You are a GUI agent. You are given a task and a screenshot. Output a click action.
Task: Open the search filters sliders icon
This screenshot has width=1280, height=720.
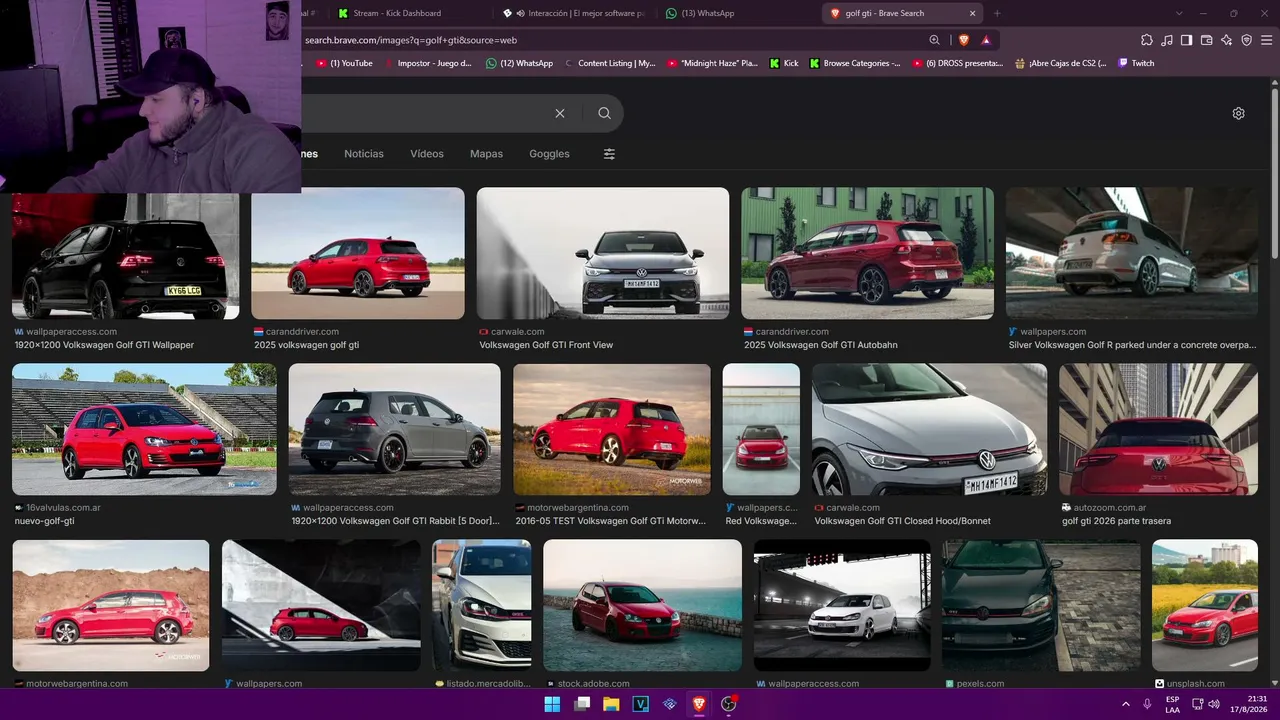[x=609, y=154]
